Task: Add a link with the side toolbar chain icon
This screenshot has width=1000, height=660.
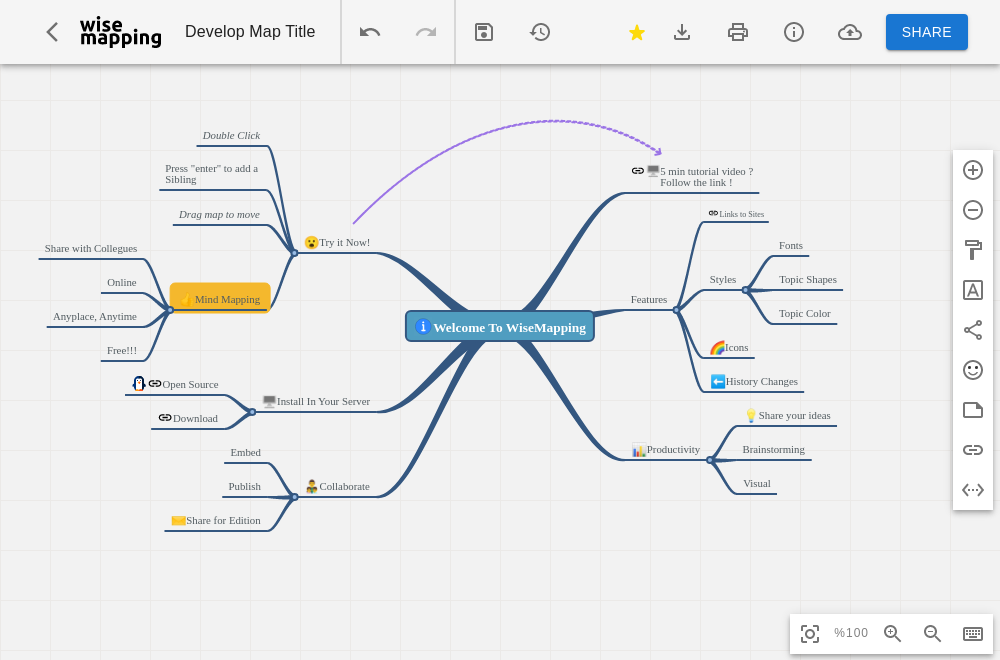Action: [973, 450]
